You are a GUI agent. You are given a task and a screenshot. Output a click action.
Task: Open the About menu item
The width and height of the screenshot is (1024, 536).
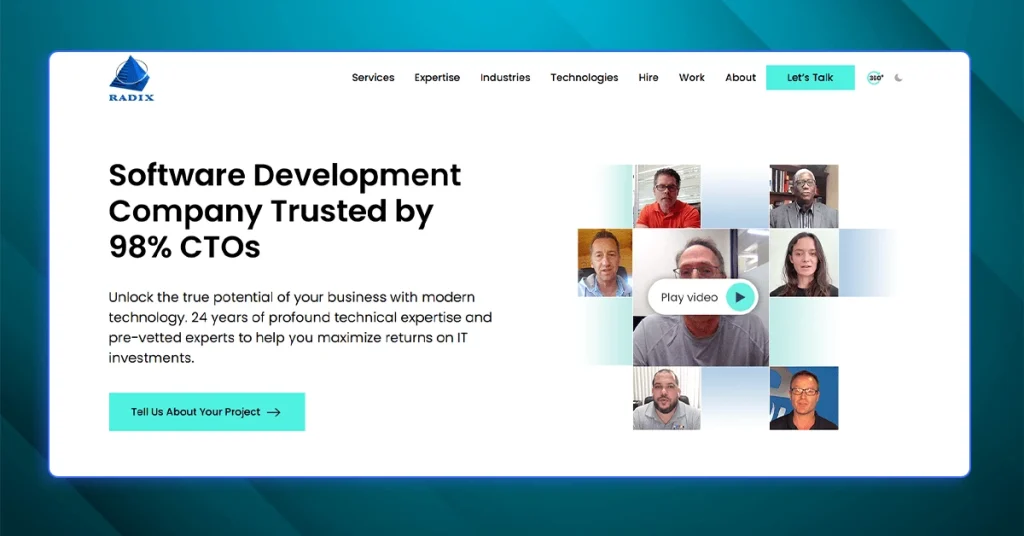point(740,78)
